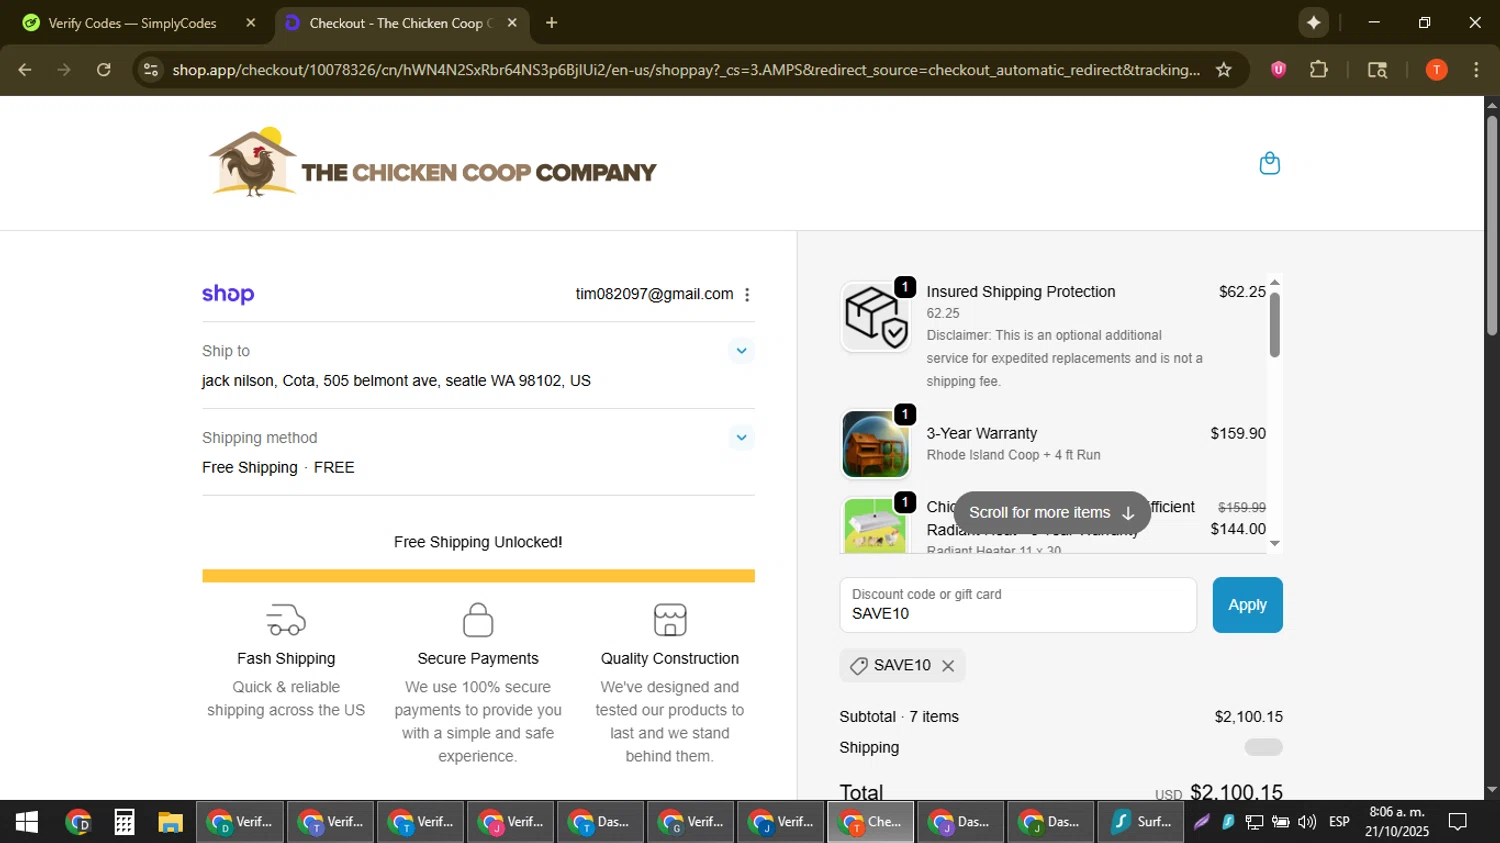Click the Free Shipping · FREE text
The width and height of the screenshot is (1500, 843).
click(x=278, y=468)
